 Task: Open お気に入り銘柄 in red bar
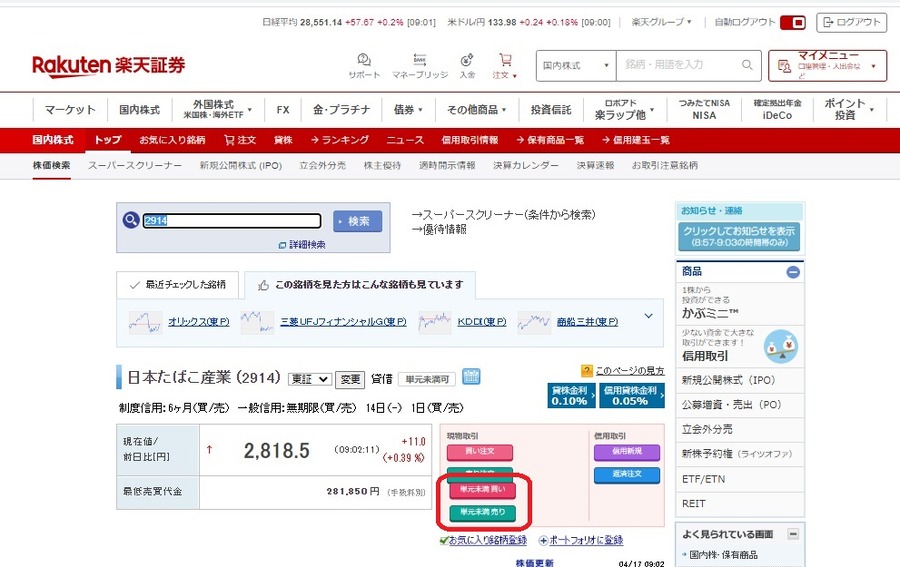[172, 140]
